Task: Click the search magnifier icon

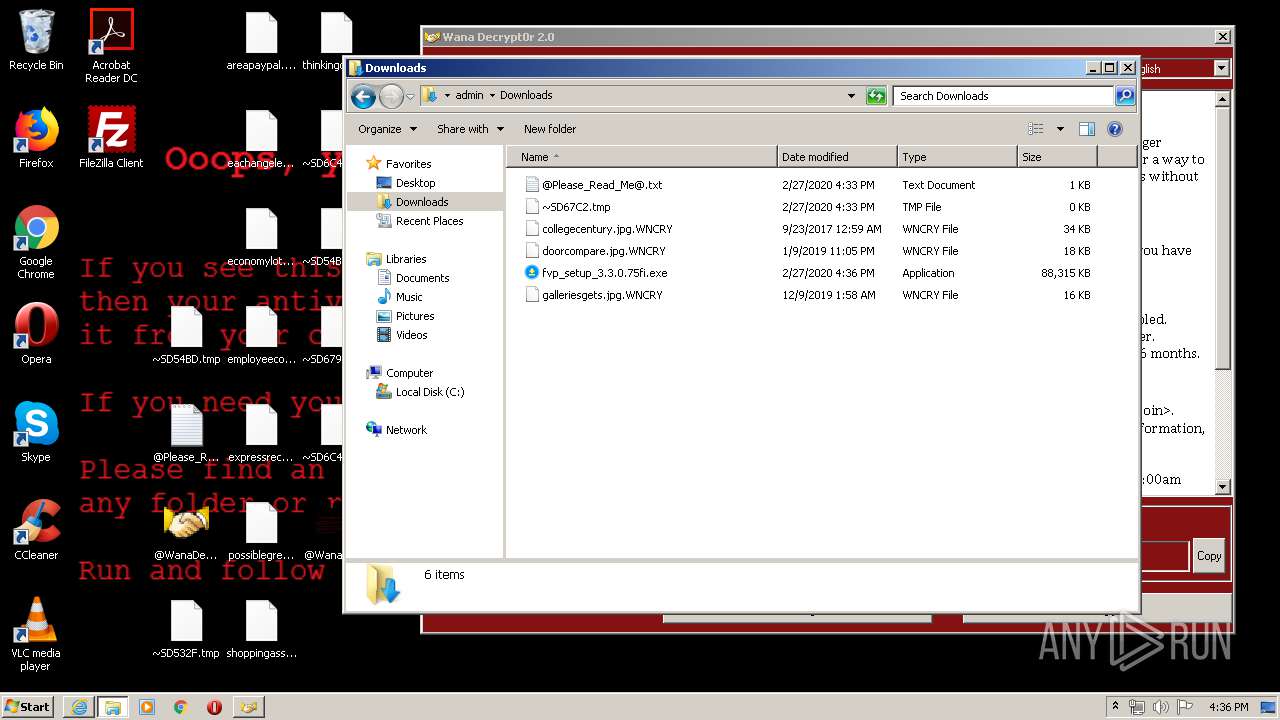Action: (x=1125, y=96)
